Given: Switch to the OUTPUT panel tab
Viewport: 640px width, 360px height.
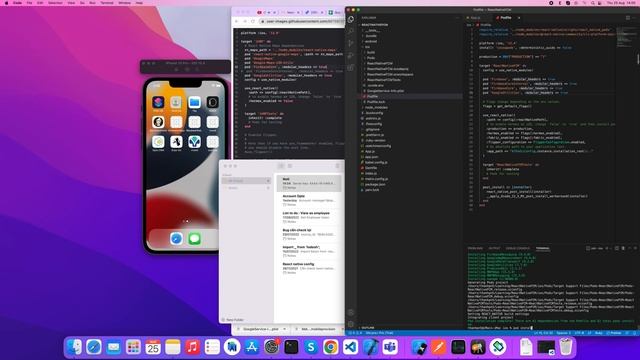Looking at the screenshot, I should tap(494, 248).
